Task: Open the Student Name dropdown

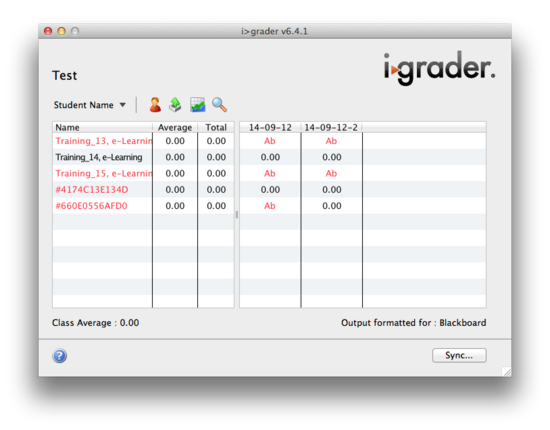Action: click(89, 105)
